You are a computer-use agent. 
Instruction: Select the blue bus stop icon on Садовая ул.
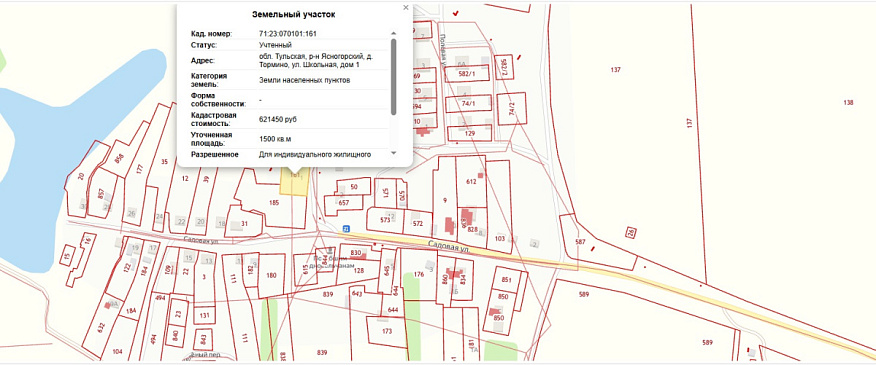346,229
